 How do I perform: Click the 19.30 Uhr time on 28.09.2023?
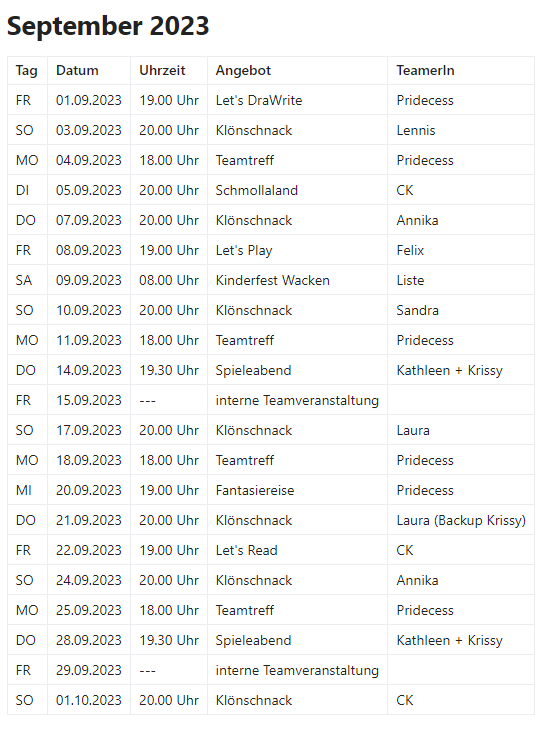point(169,640)
